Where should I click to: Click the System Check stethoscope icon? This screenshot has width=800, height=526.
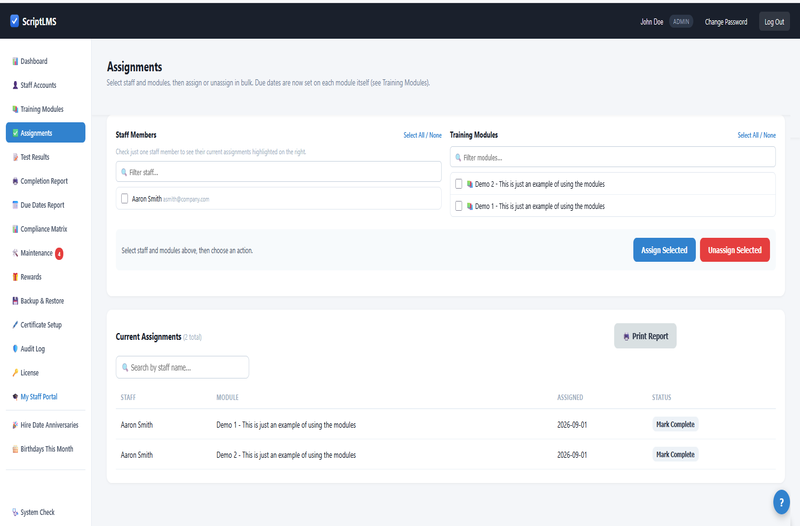15,512
